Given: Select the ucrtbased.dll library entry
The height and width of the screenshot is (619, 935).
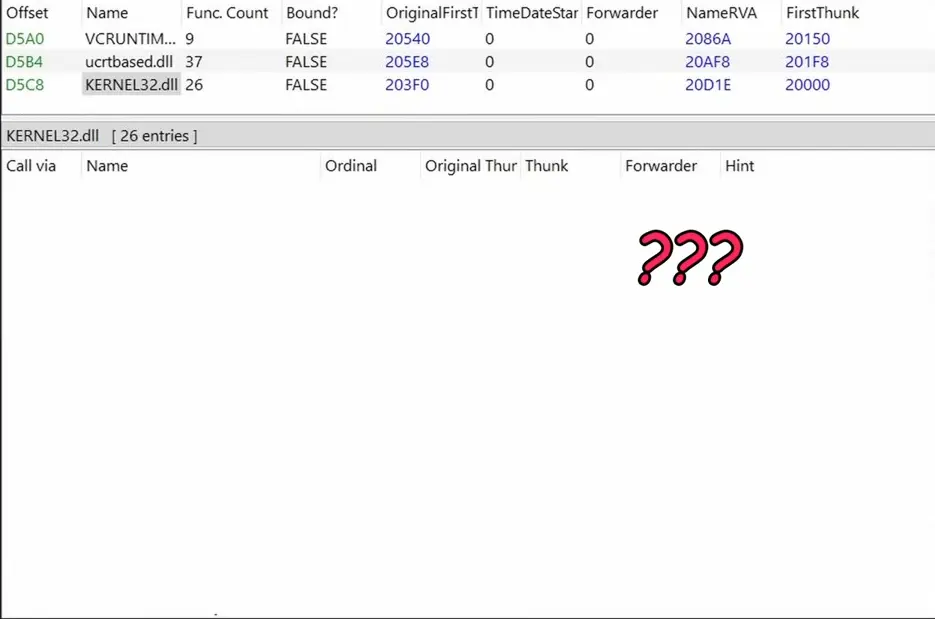Looking at the screenshot, I should (x=129, y=62).
